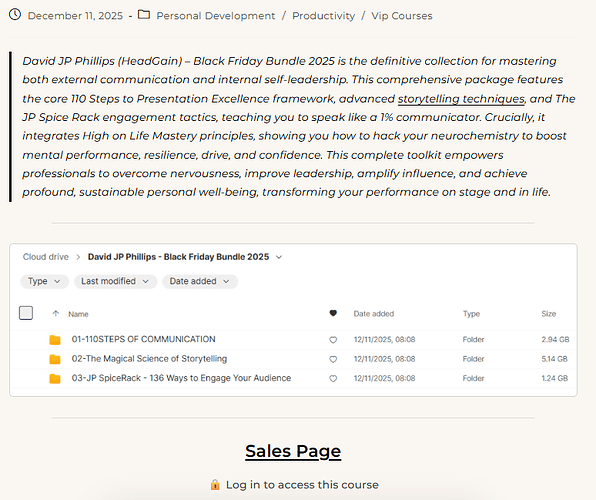The height and width of the screenshot is (500, 596).
Task: Open 02-The Magical Science of Storytelling folder
Action: (x=149, y=359)
